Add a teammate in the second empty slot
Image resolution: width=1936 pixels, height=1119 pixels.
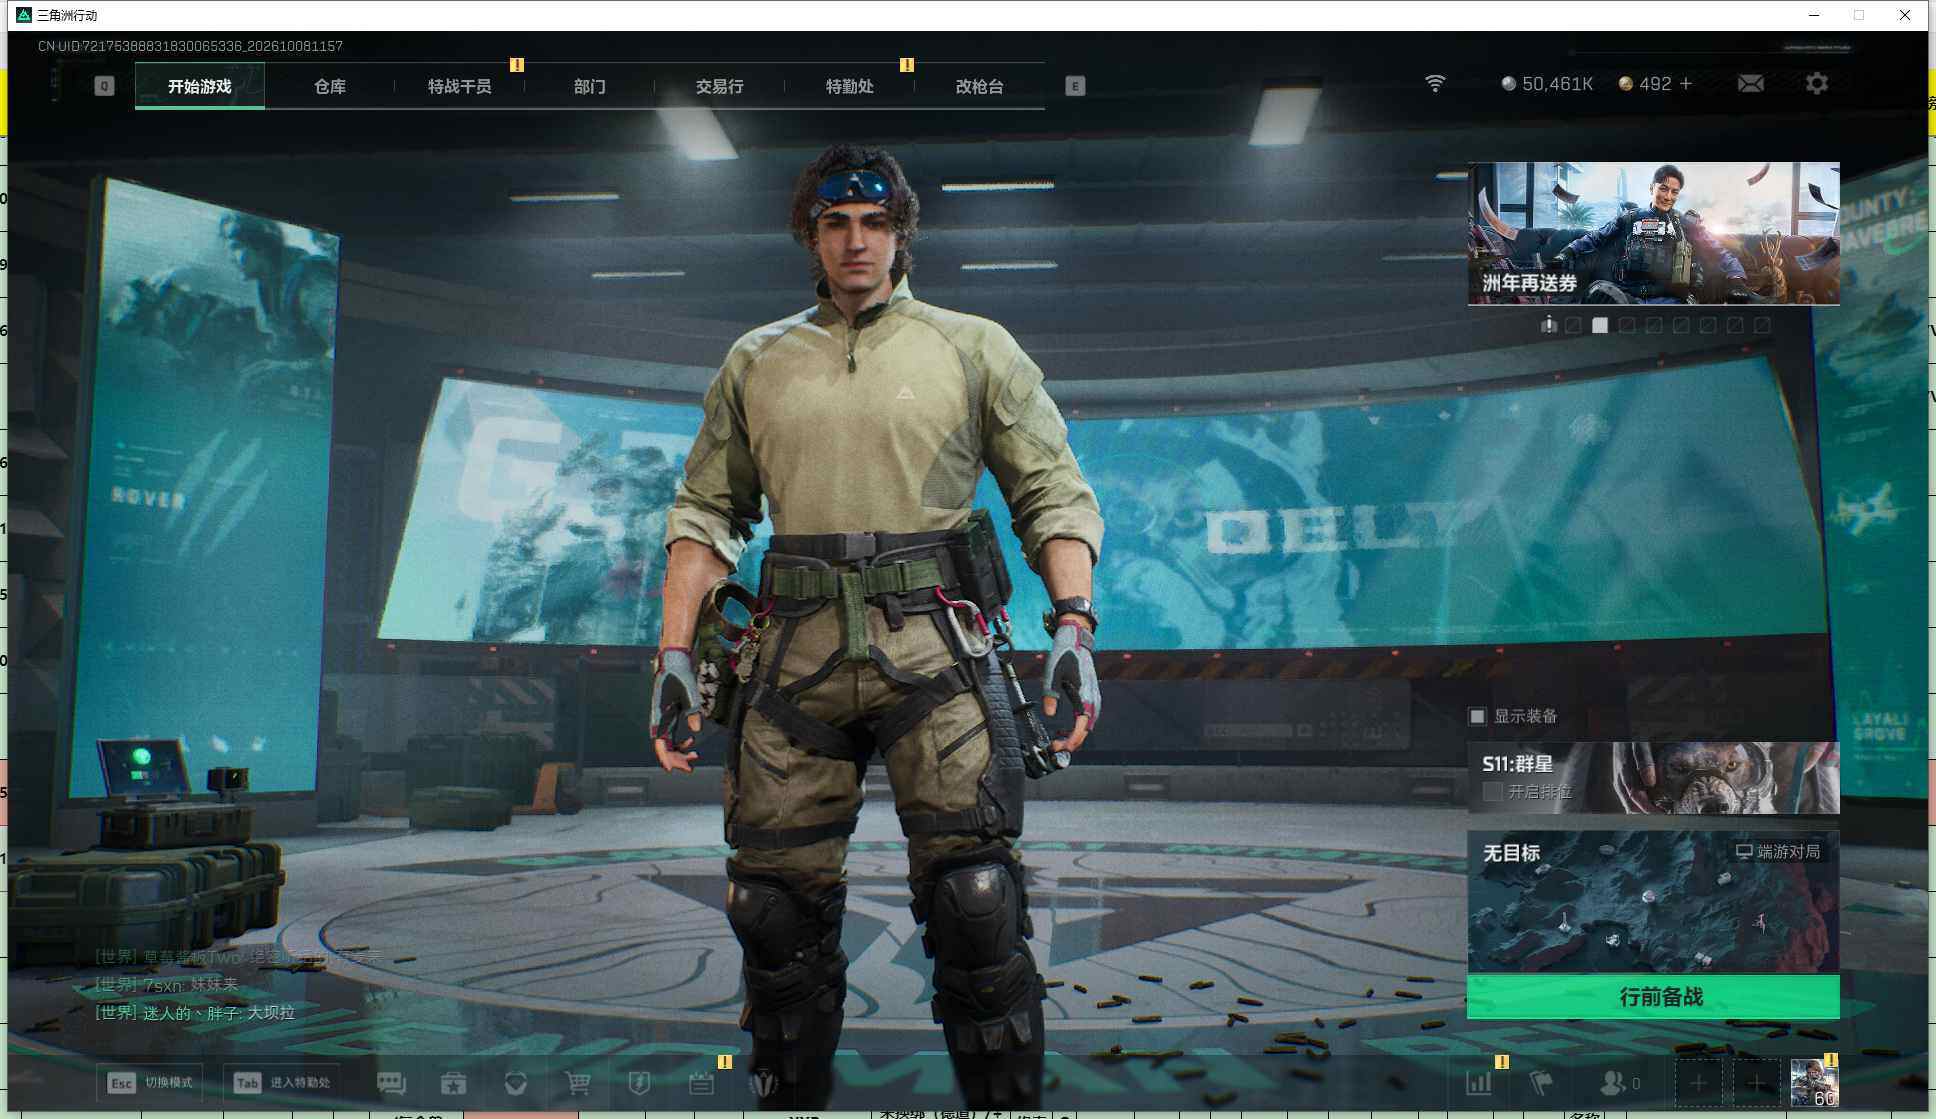[1756, 1083]
